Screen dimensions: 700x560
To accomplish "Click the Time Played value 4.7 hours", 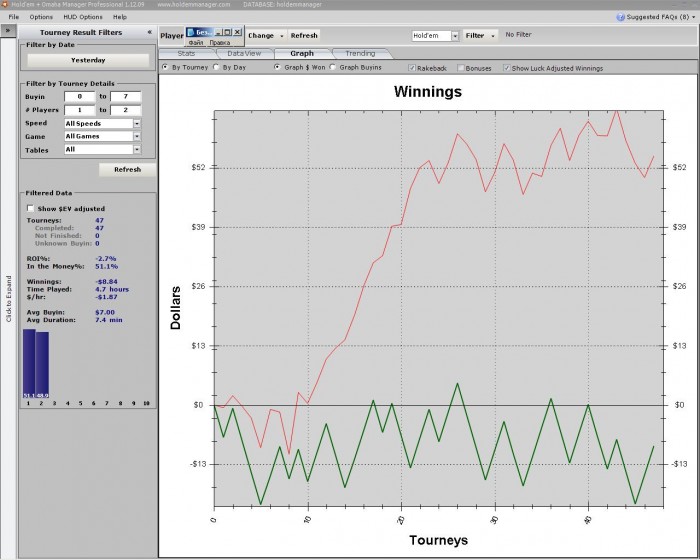I will 112,289.
